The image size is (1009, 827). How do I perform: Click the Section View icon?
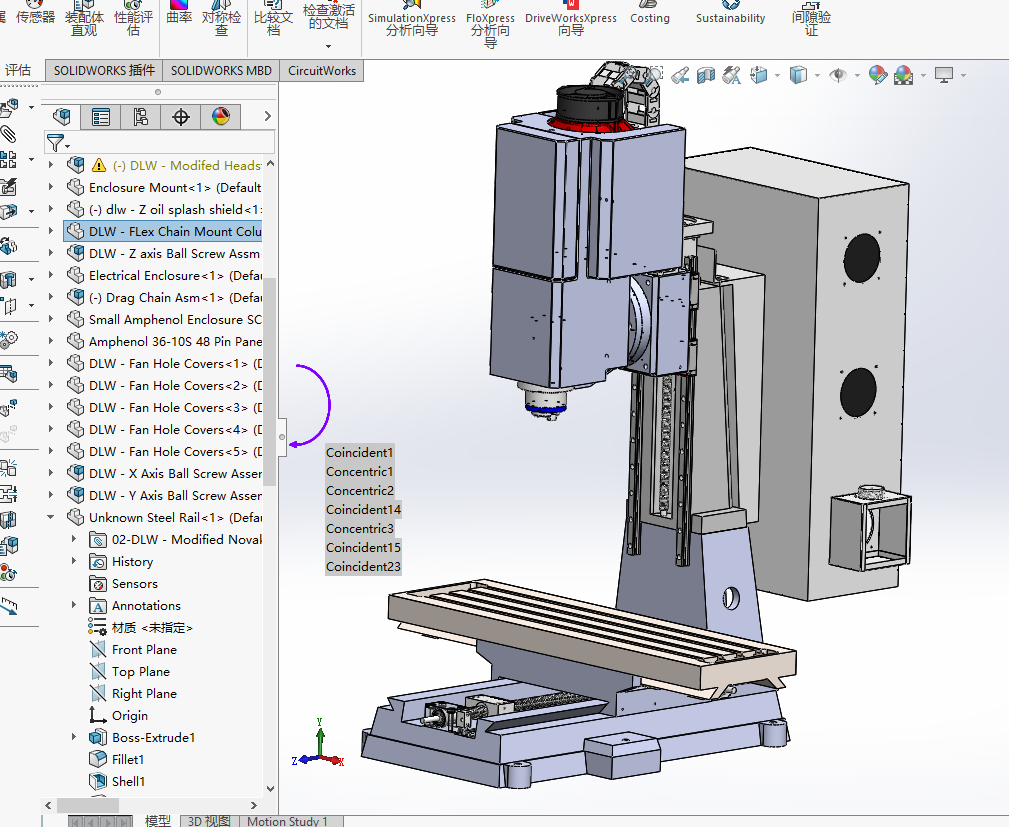[x=706, y=75]
